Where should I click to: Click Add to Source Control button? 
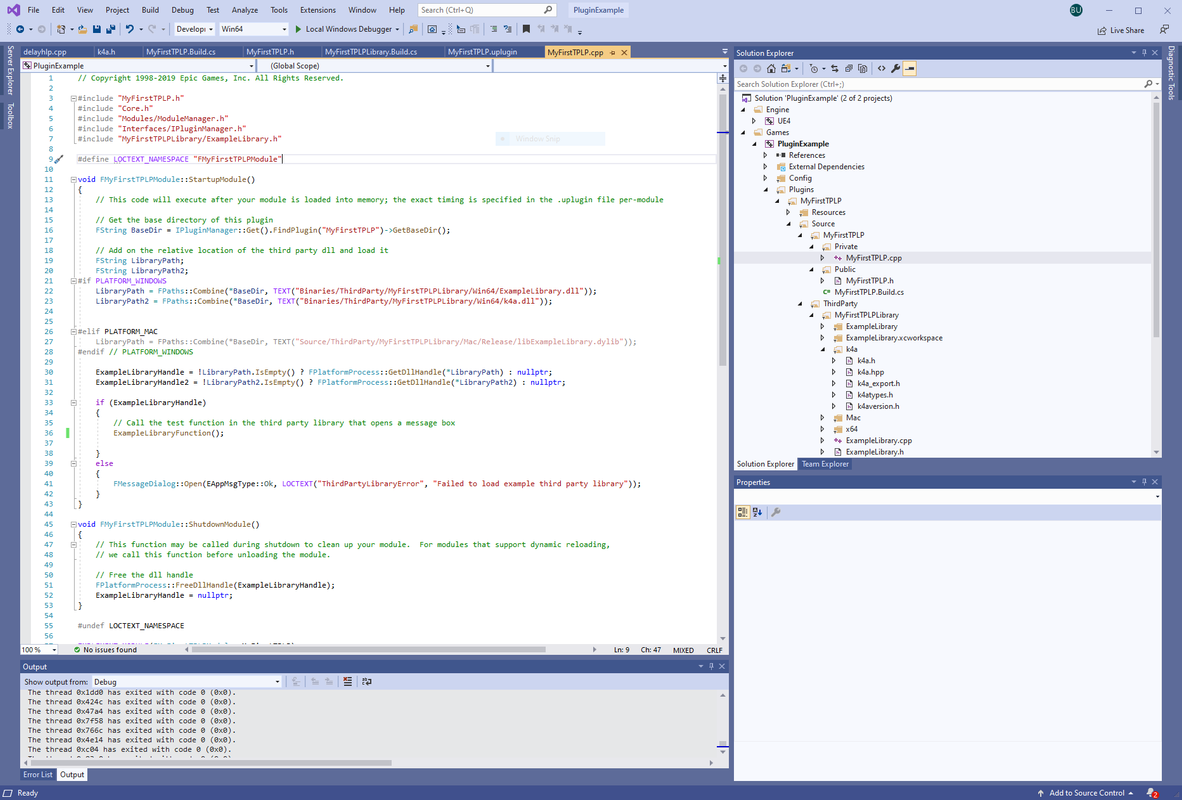[1086, 792]
